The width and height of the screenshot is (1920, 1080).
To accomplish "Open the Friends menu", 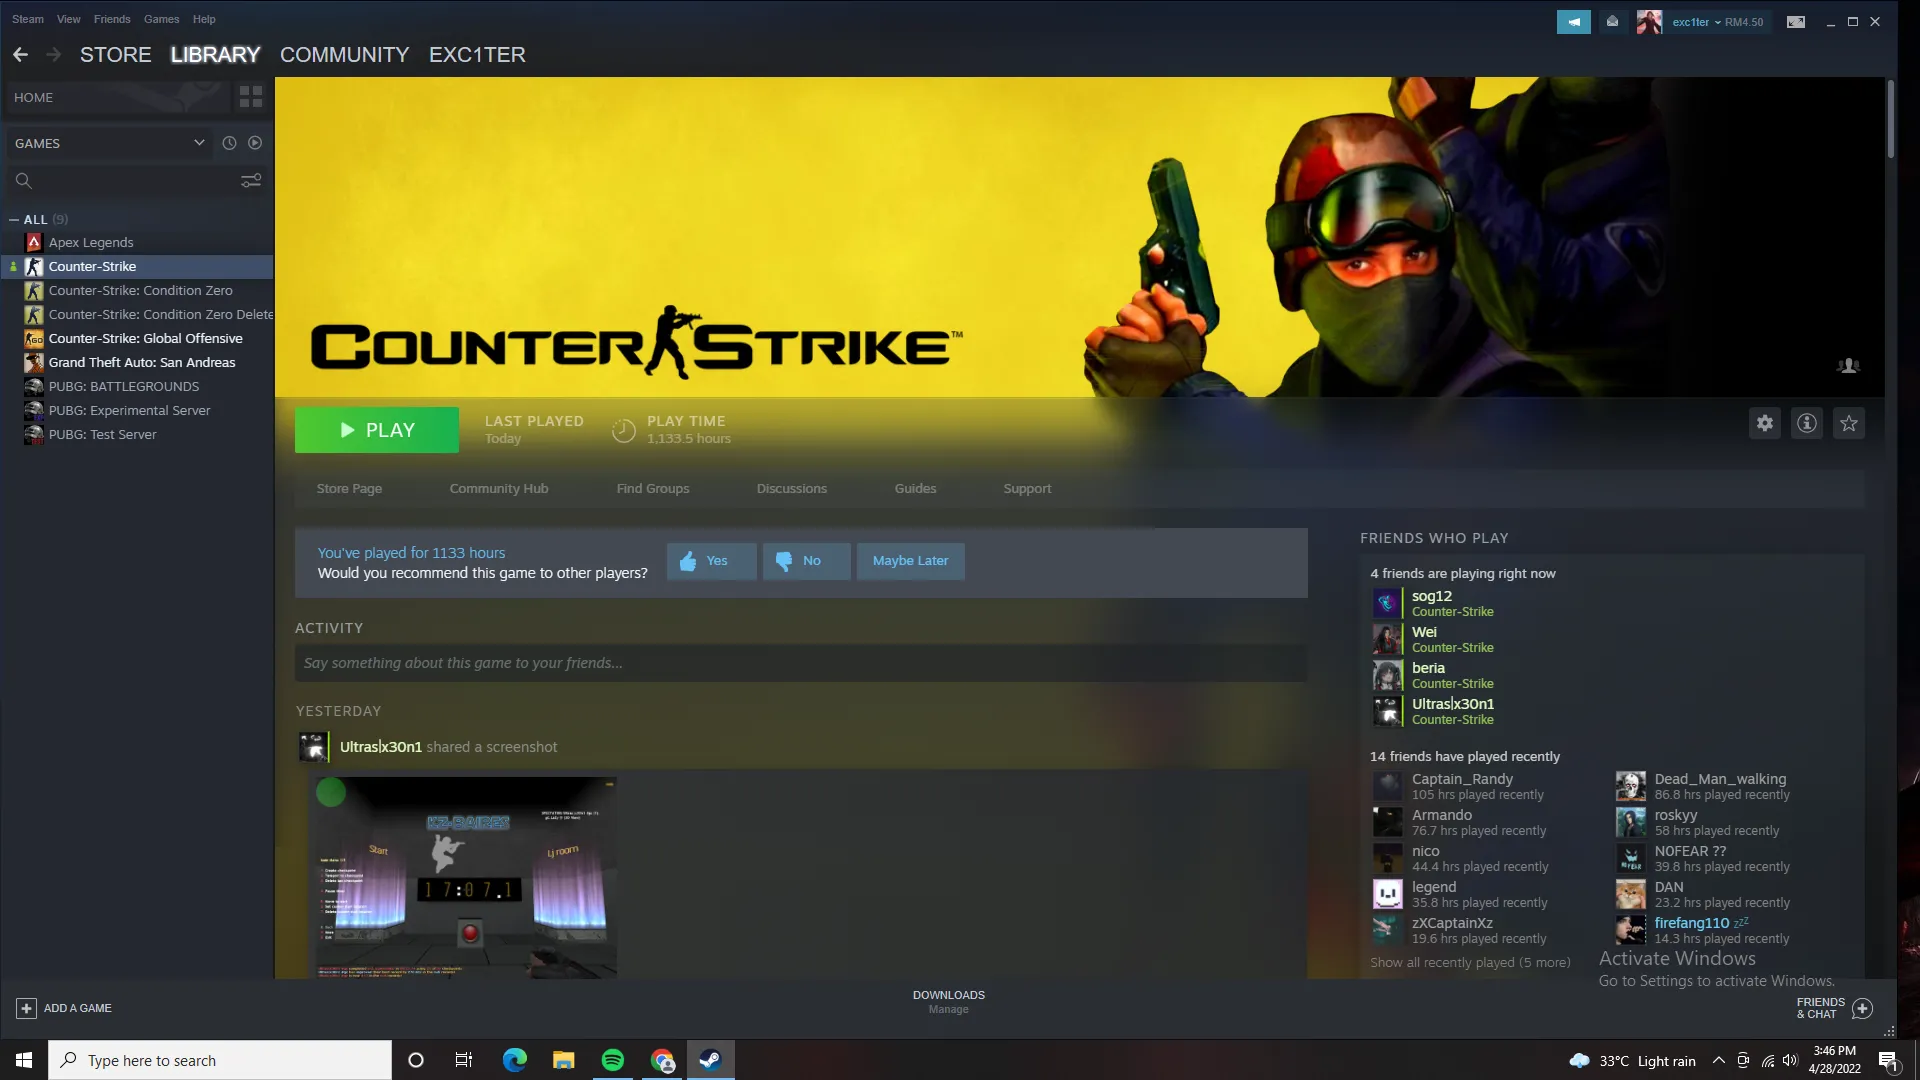I will pos(112,19).
